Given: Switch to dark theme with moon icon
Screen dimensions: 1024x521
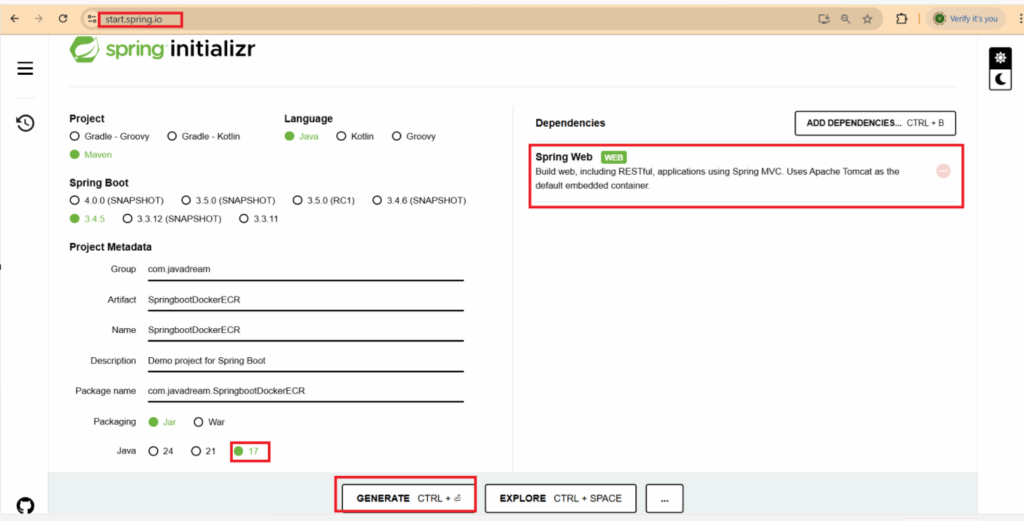Looking at the screenshot, I should coord(1000,79).
